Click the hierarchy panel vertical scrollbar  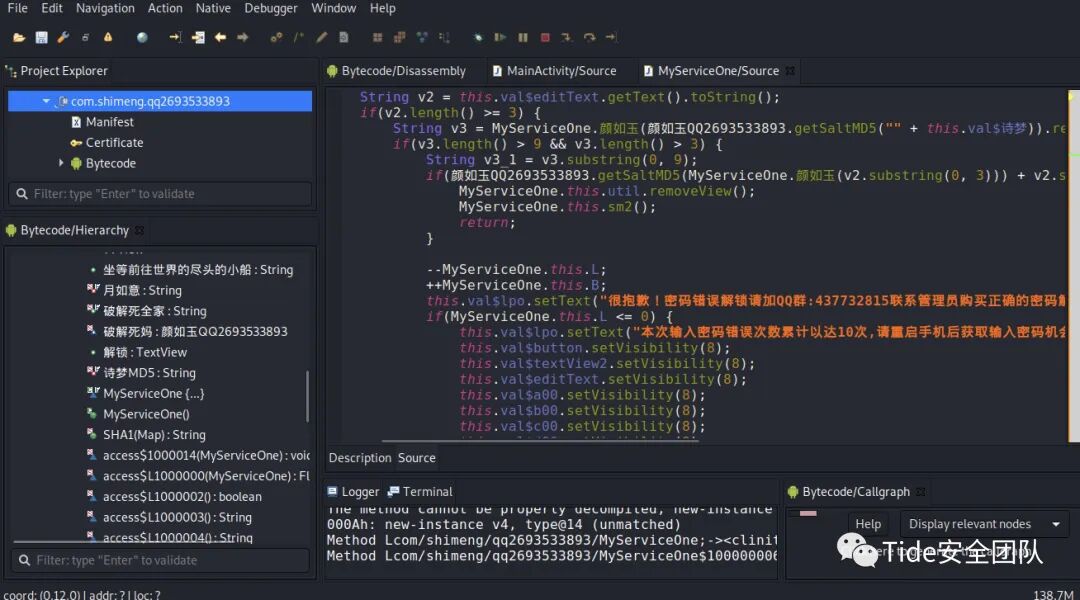[x=307, y=396]
